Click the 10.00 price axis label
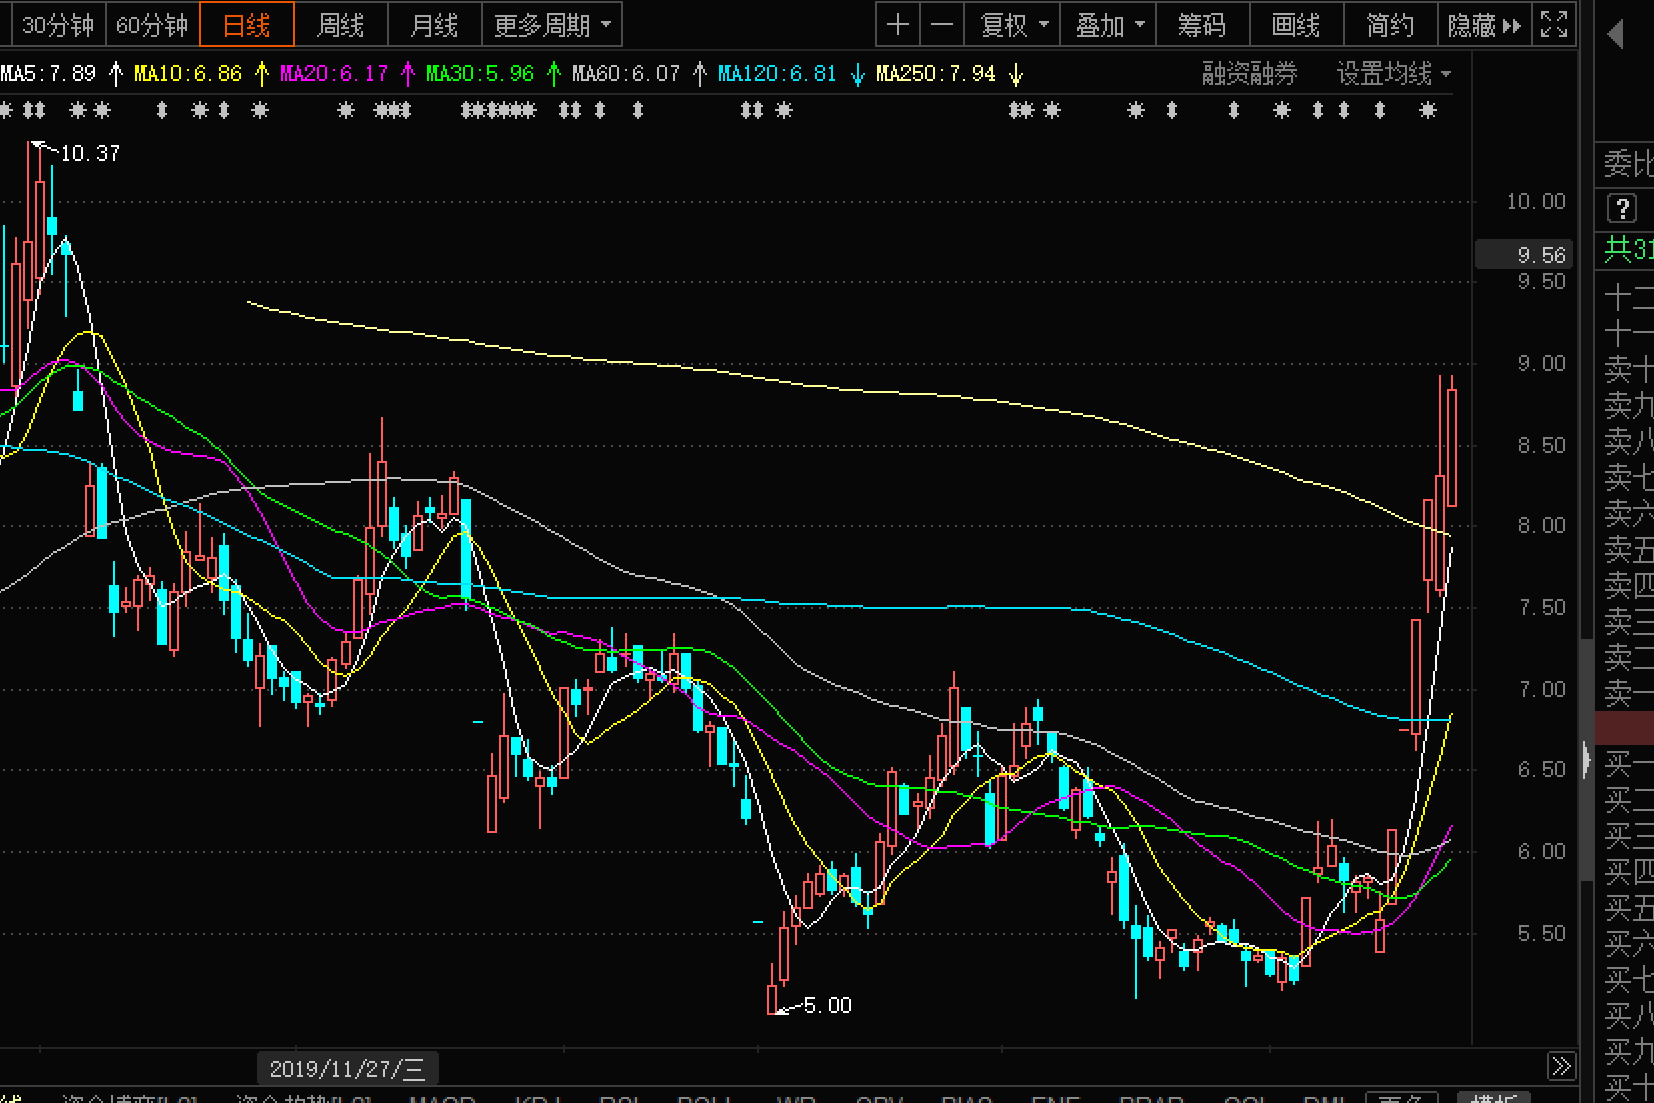Image resolution: width=1654 pixels, height=1103 pixels. 1536,201
